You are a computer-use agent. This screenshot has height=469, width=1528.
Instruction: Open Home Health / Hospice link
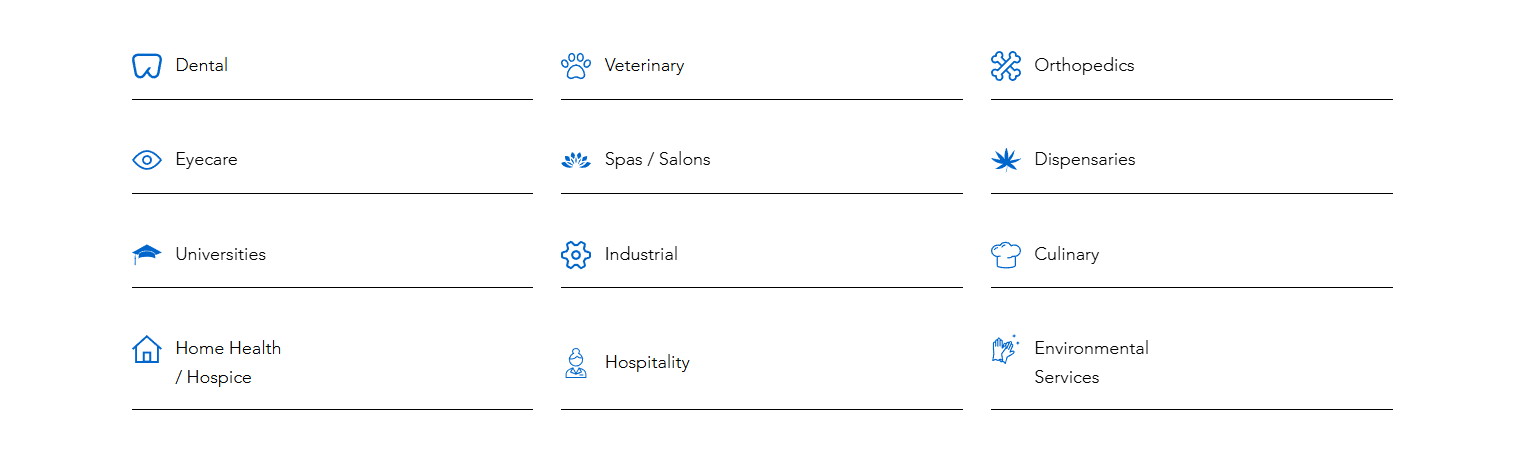[228, 363]
